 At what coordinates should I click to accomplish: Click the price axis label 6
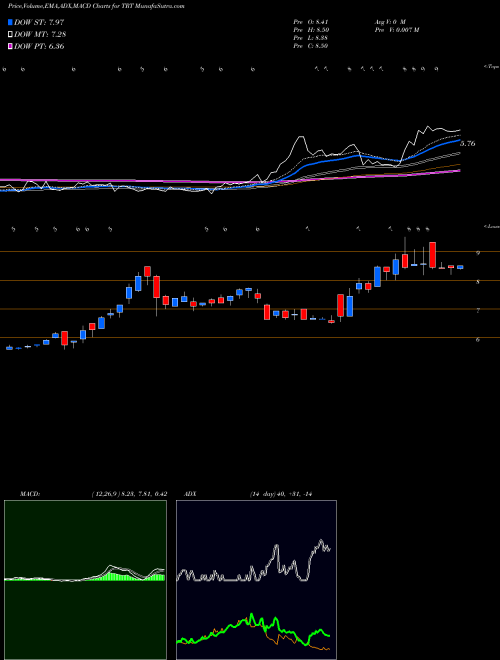[478, 339]
